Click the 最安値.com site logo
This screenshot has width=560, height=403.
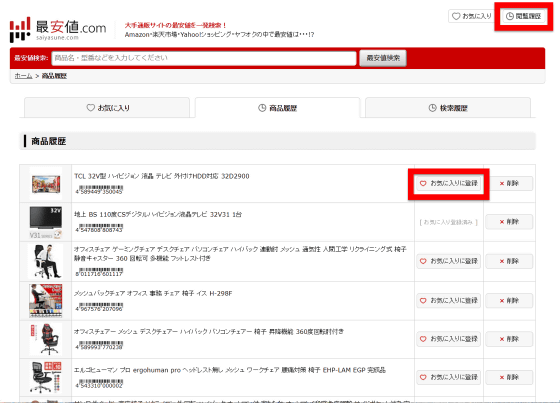pos(58,29)
